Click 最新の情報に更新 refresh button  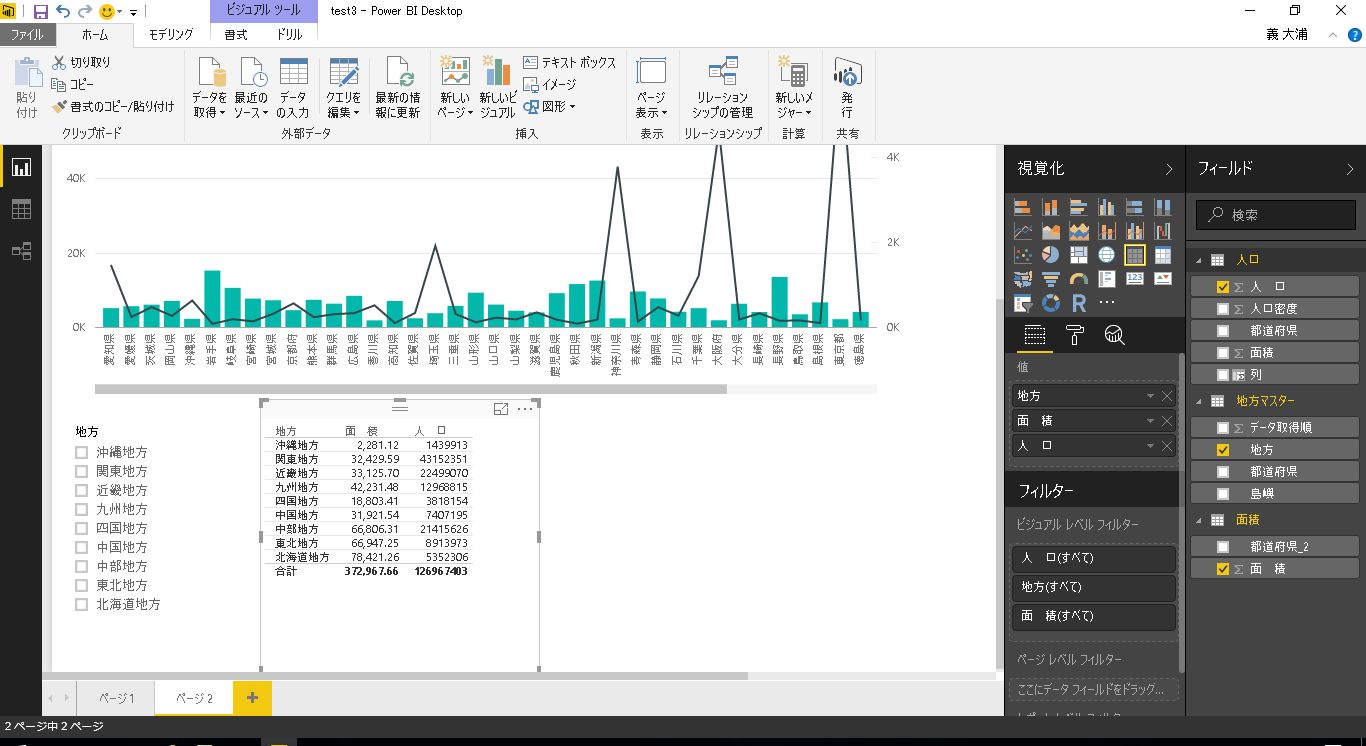398,88
